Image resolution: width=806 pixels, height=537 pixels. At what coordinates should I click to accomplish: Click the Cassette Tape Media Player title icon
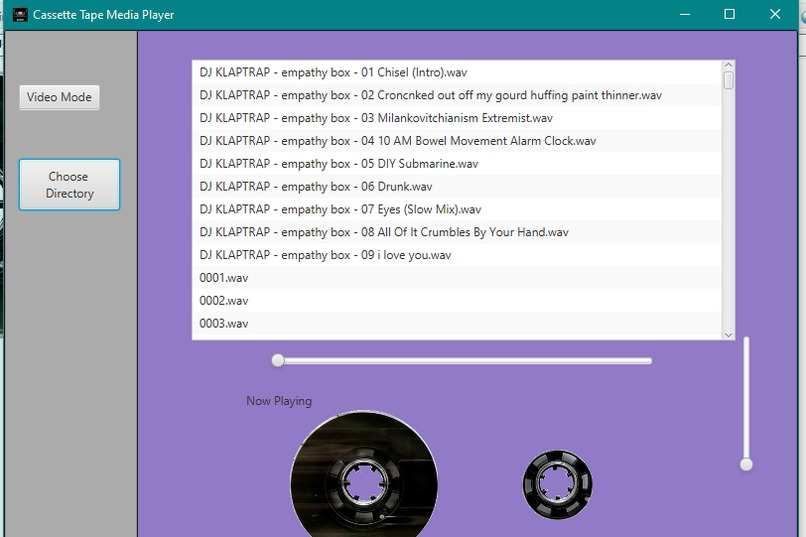[20, 14]
